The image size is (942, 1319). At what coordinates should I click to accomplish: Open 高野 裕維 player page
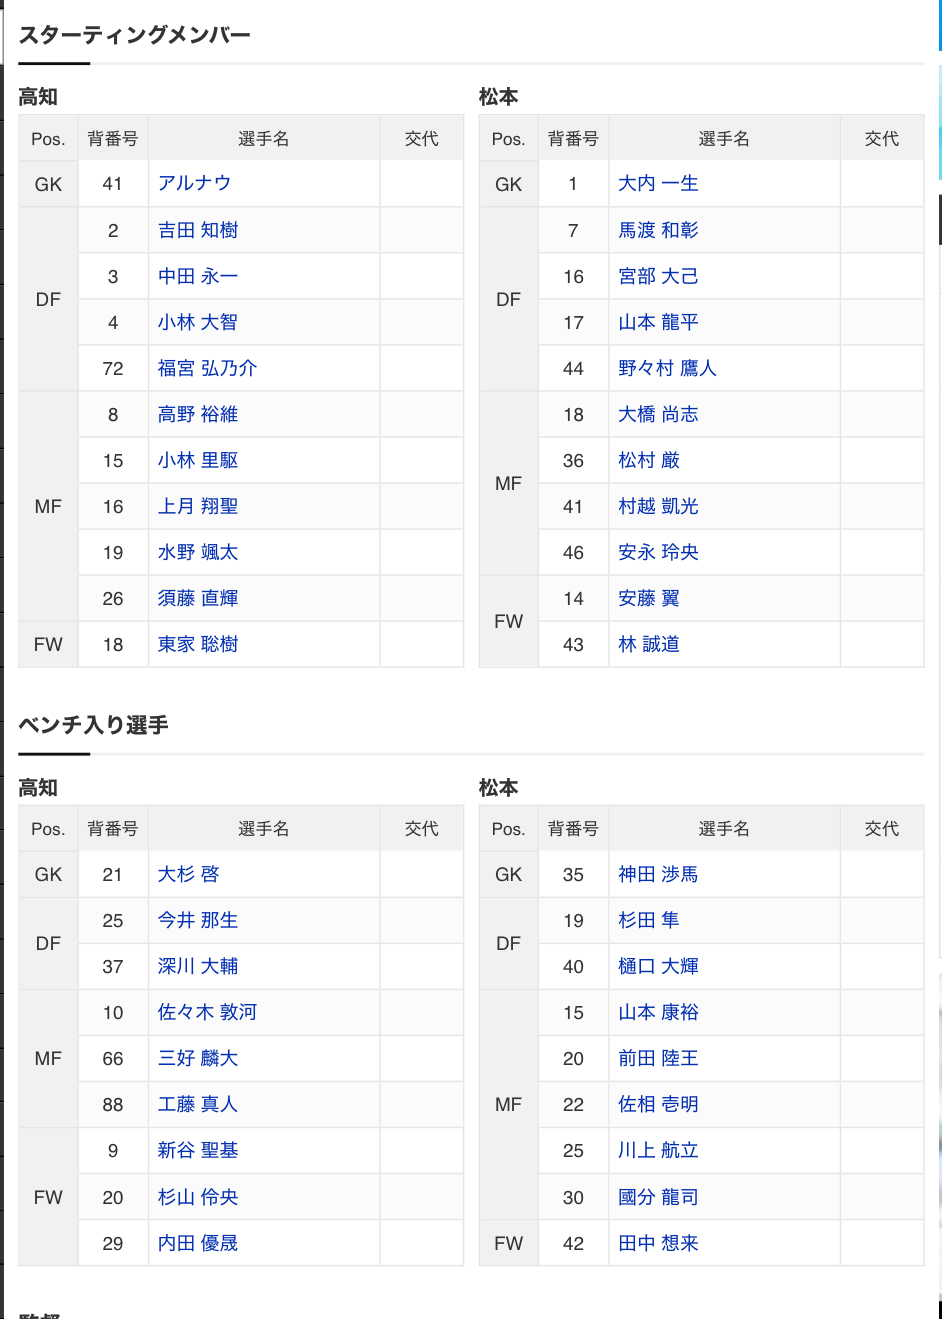(x=198, y=414)
